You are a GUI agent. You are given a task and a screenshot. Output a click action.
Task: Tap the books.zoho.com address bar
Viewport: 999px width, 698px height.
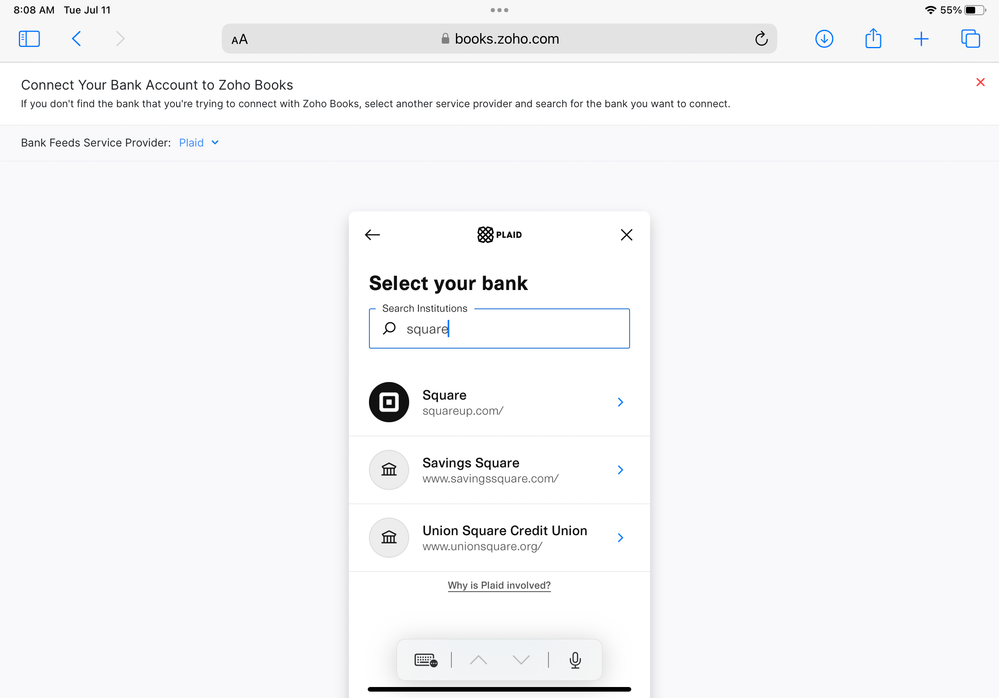(x=500, y=39)
